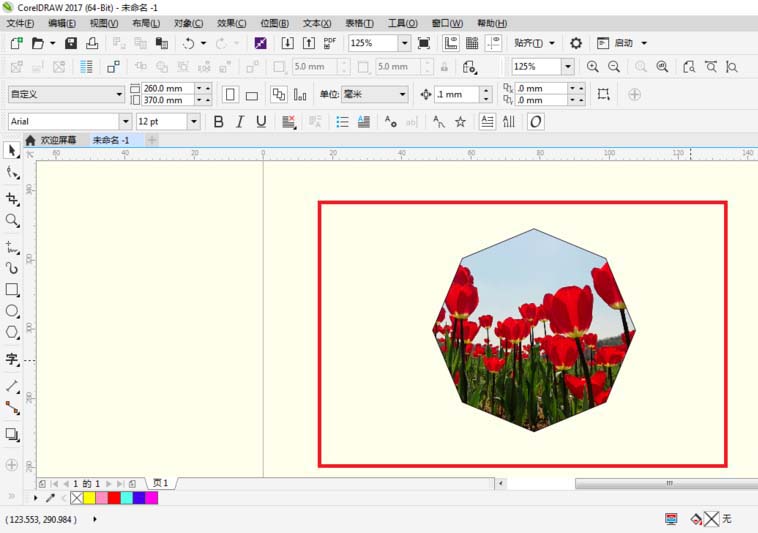Click the Import icon
Viewport: 758px width, 533px height.
tap(288, 43)
